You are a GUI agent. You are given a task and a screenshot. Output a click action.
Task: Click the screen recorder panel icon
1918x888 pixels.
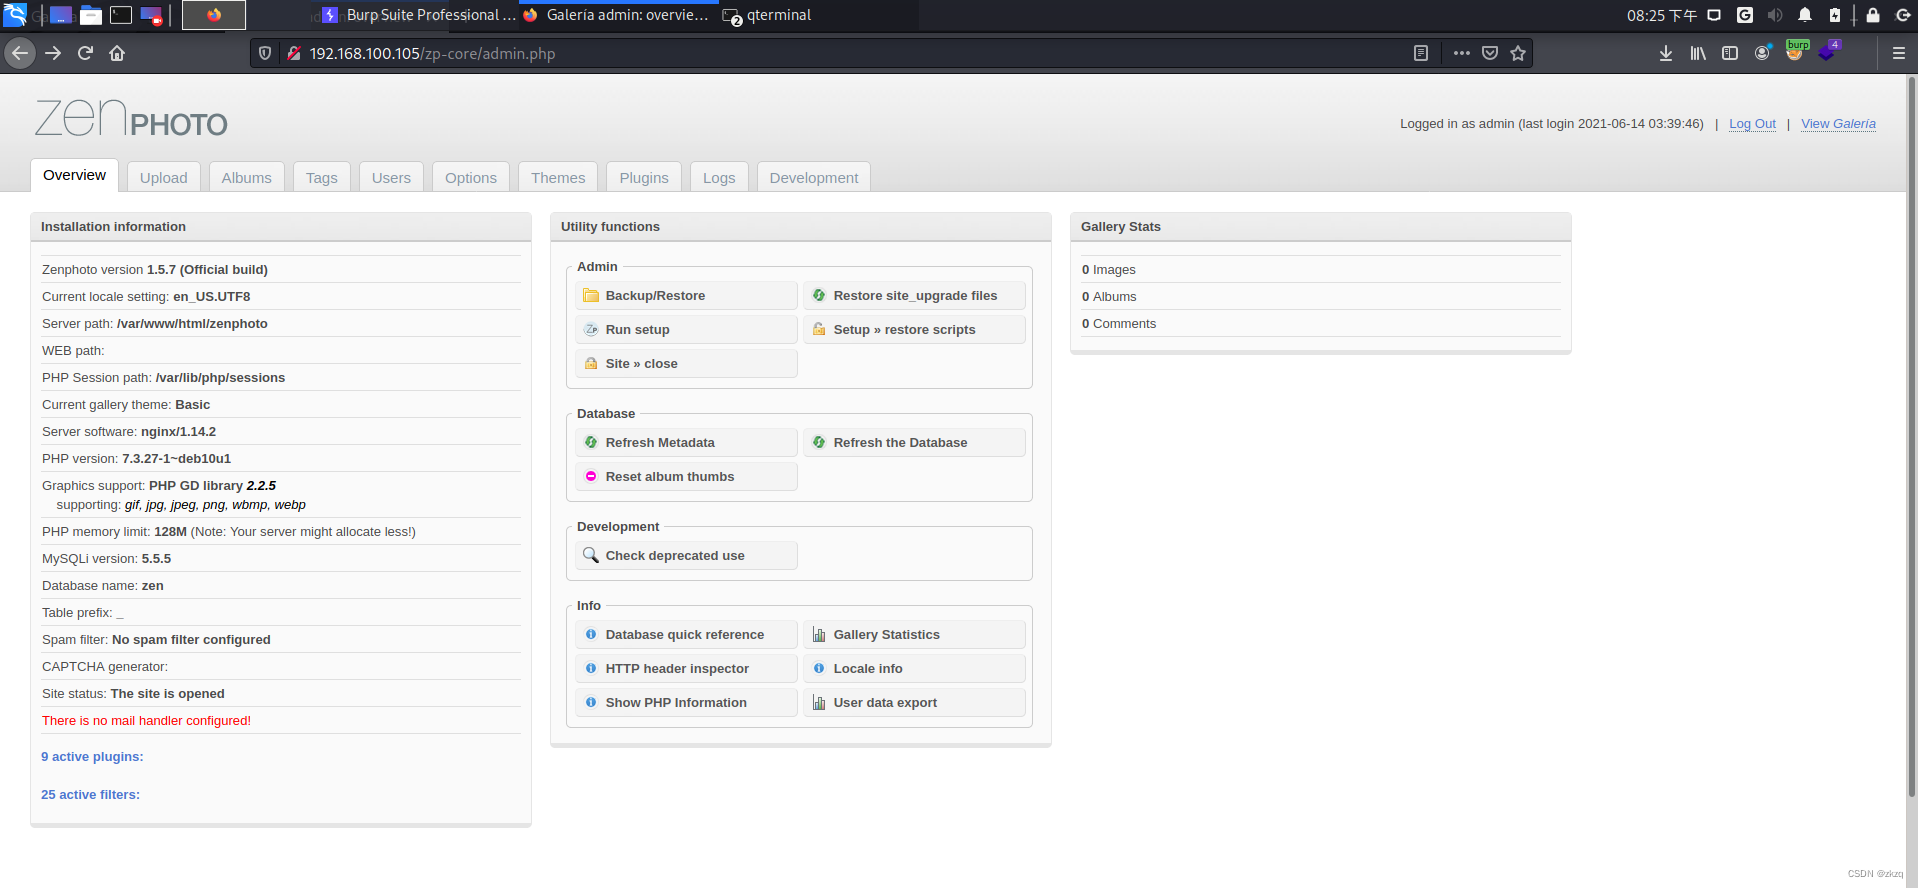pyautogui.click(x=151, y=15)
